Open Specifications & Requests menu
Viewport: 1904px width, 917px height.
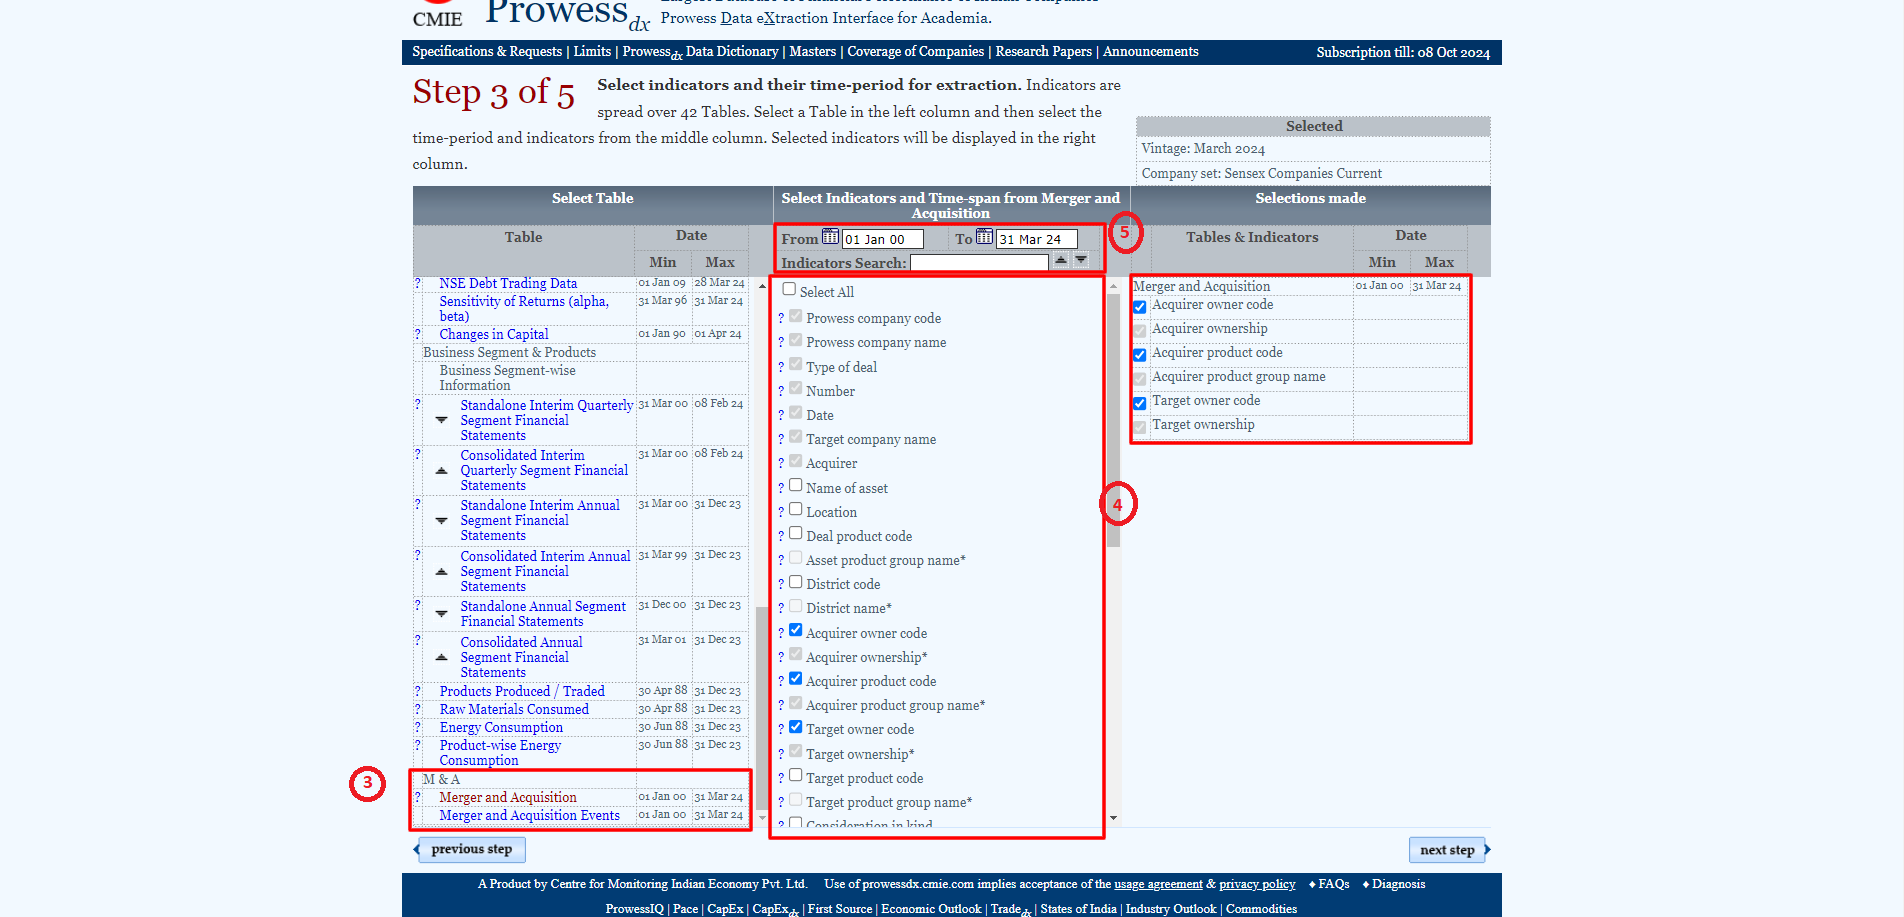point(487,52)
